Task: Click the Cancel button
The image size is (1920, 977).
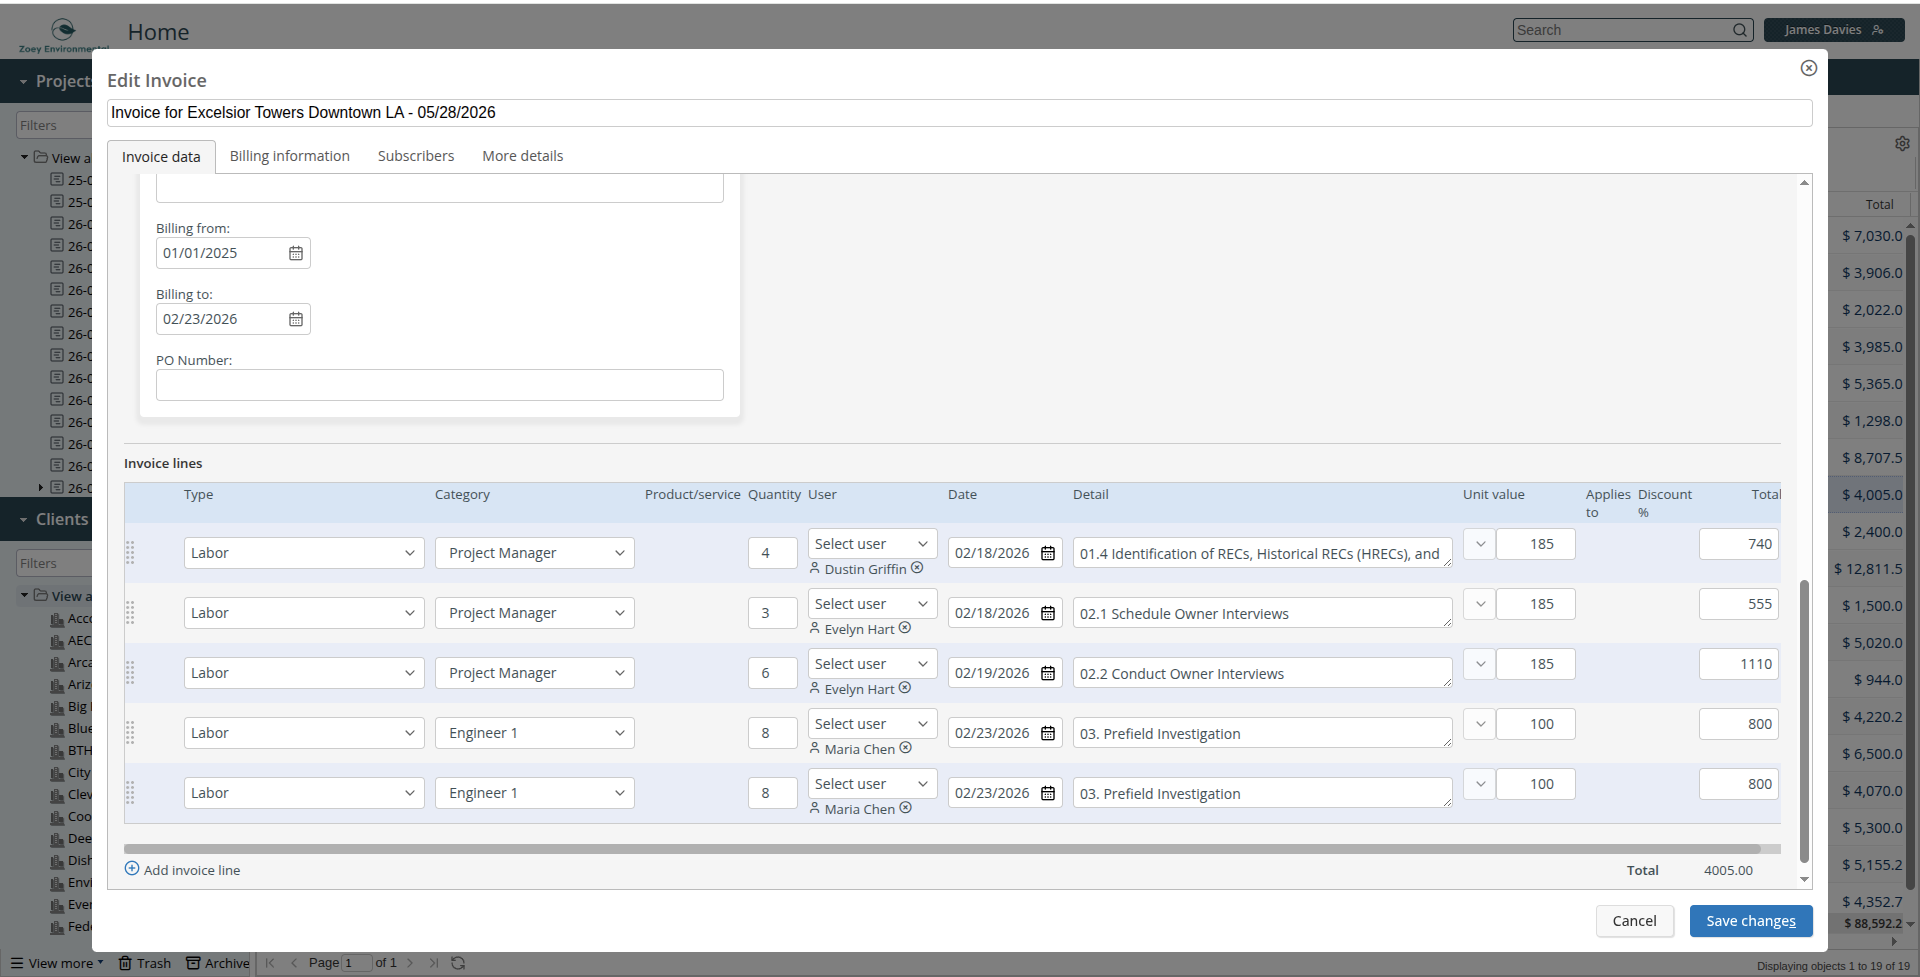Action: point(1634,921)
